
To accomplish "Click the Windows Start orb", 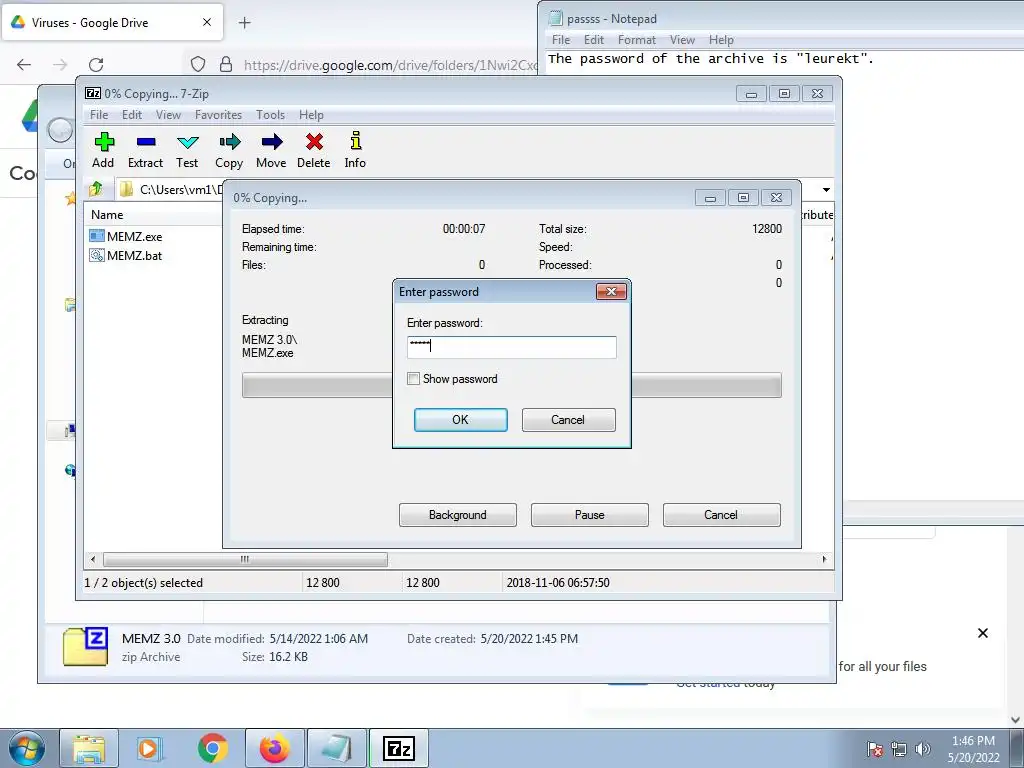I will [27, 748].
